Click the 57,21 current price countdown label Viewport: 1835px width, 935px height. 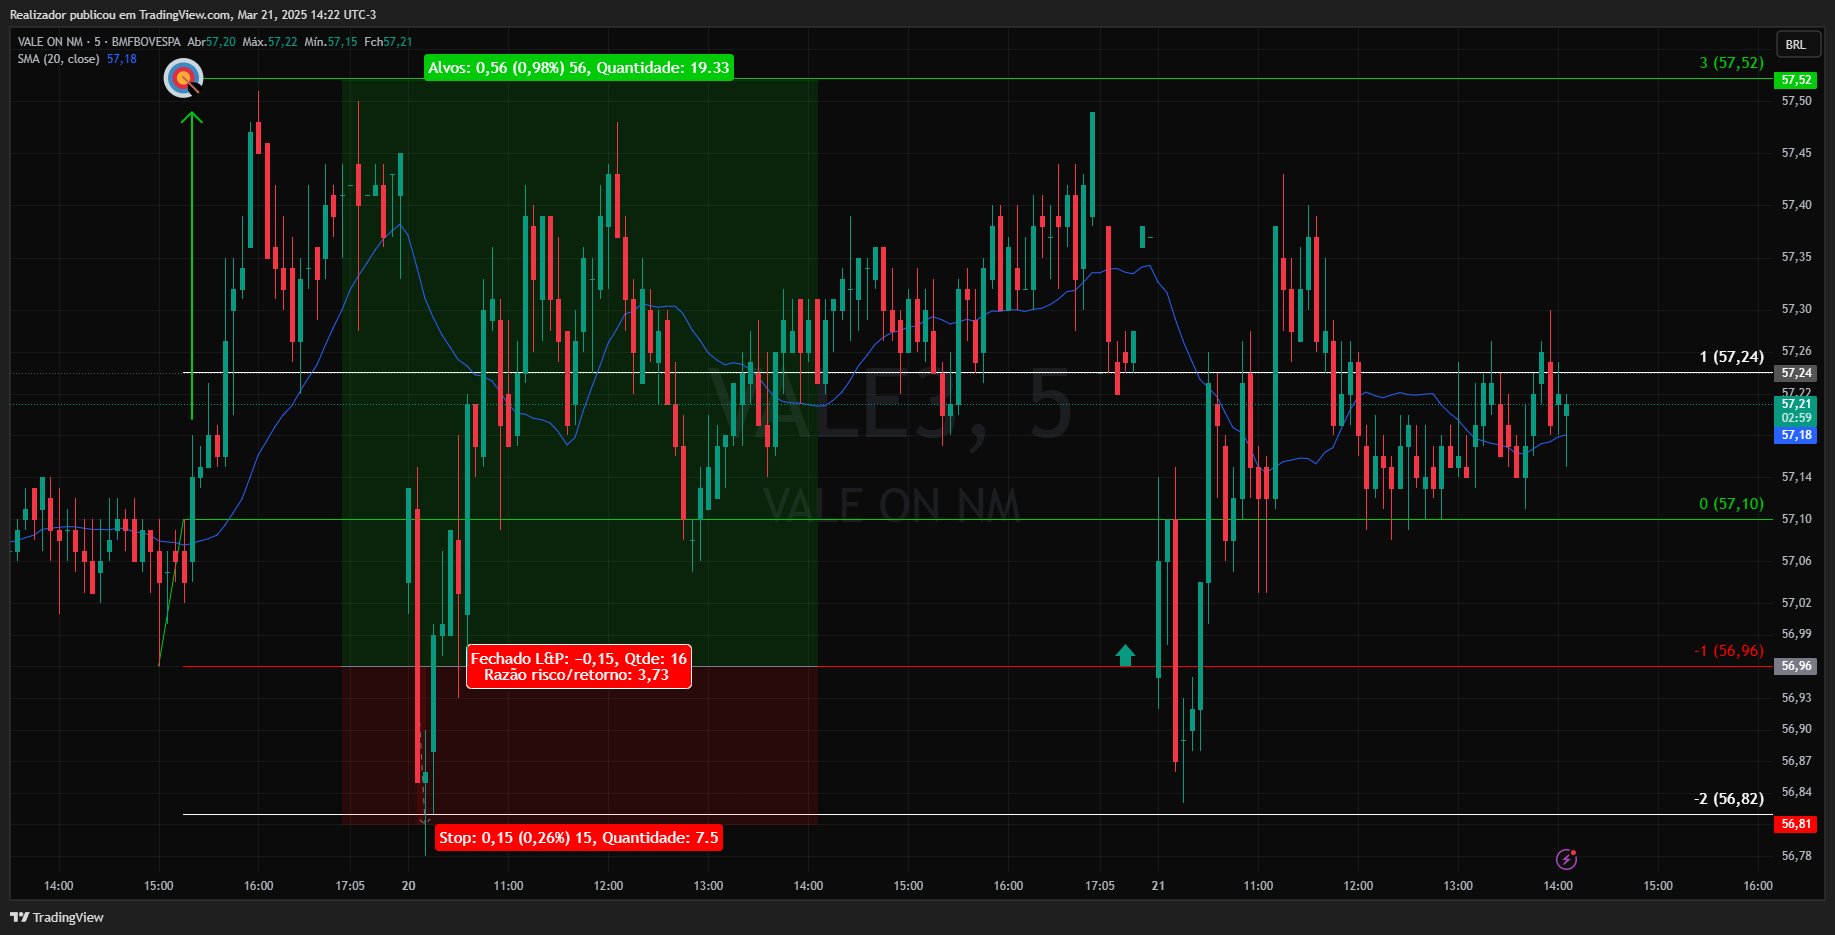pos(1796,411)
